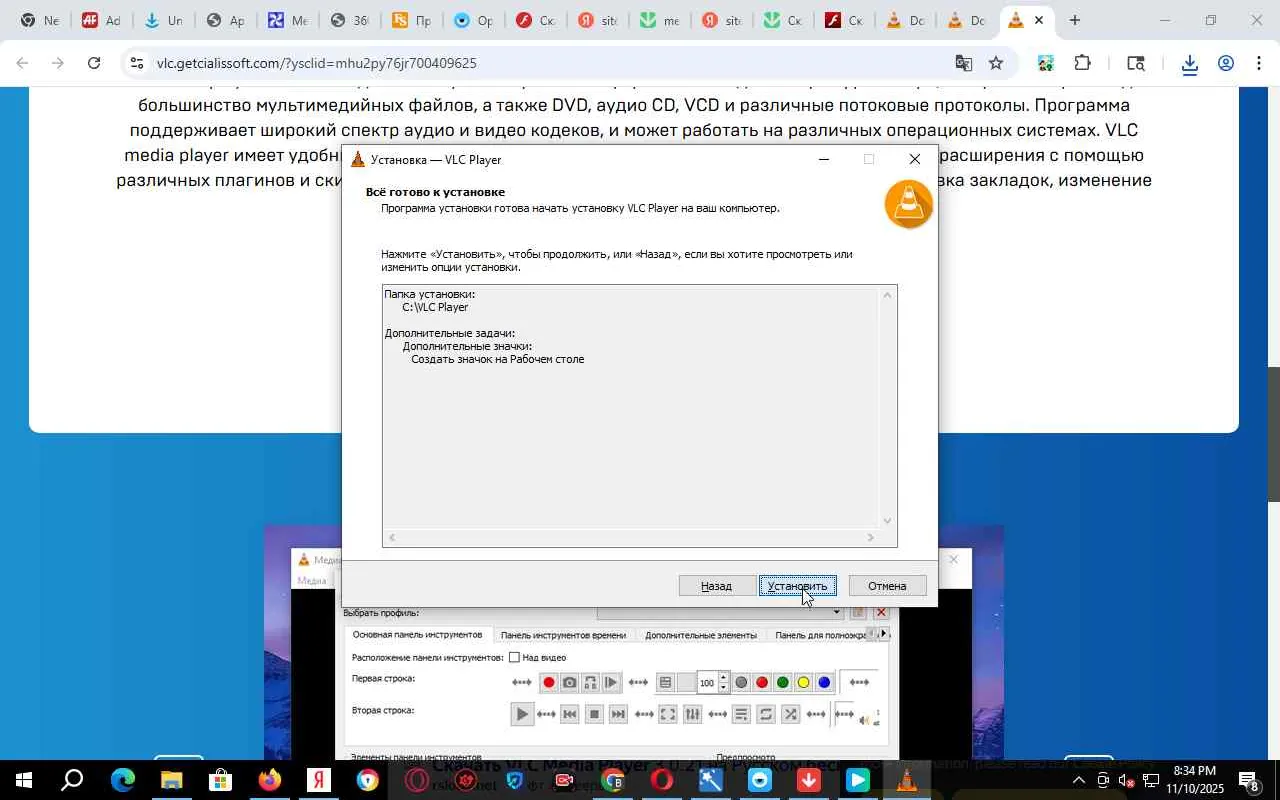Screen dimensions: 1280x800
Task: Go back with the Назад button
Action: click(716, 586)
